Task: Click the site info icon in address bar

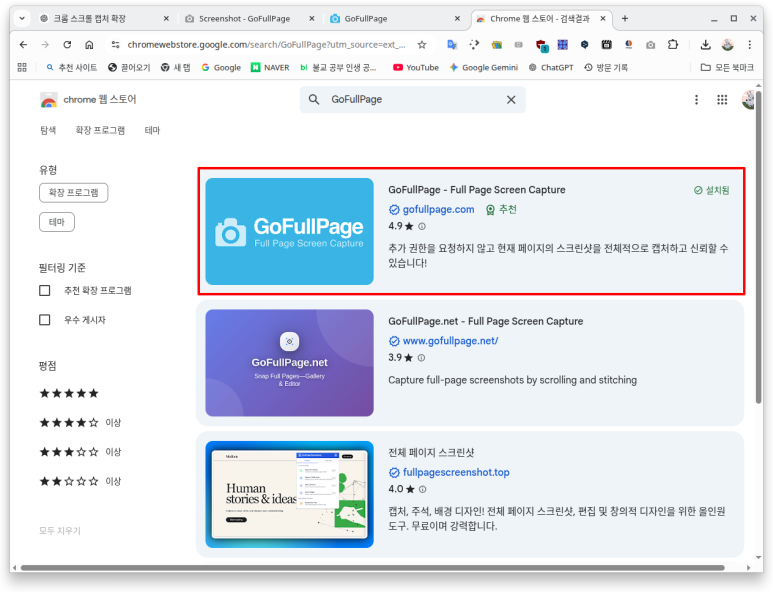Action: click(x=115, y=45)
